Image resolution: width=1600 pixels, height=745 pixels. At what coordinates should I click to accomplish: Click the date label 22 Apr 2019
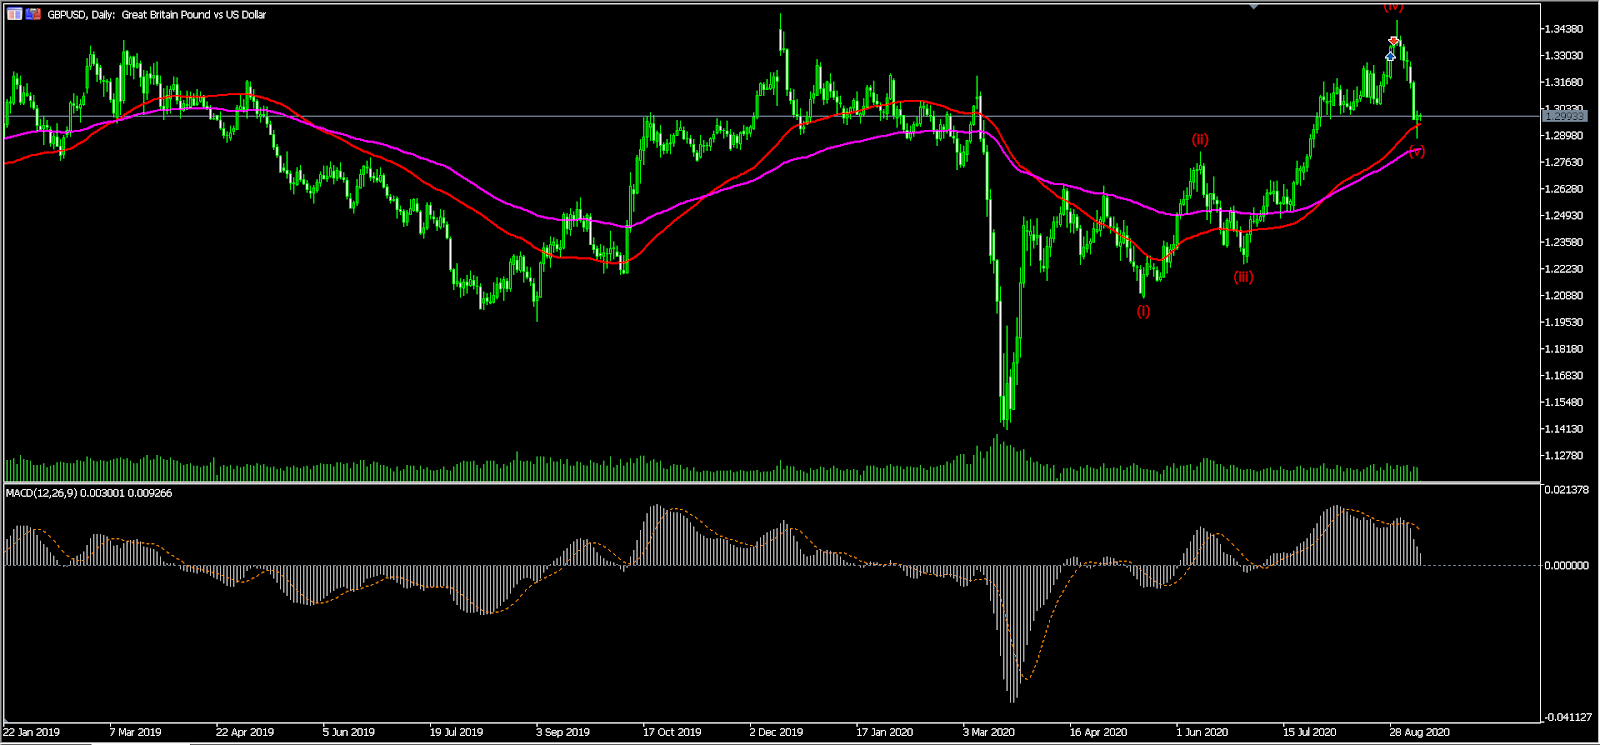pos(245,732)
